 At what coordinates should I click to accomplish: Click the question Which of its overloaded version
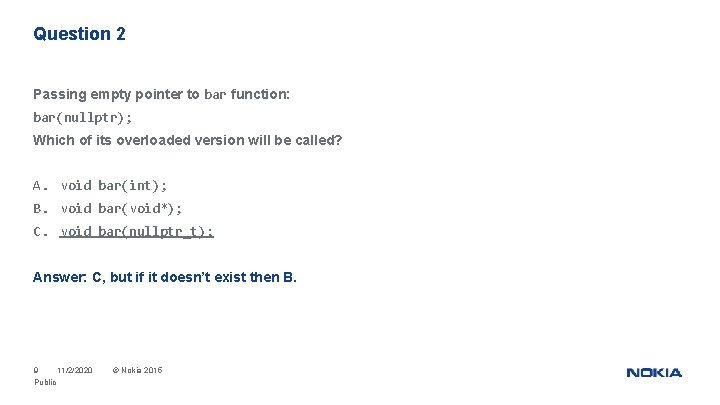coord(187,140)
